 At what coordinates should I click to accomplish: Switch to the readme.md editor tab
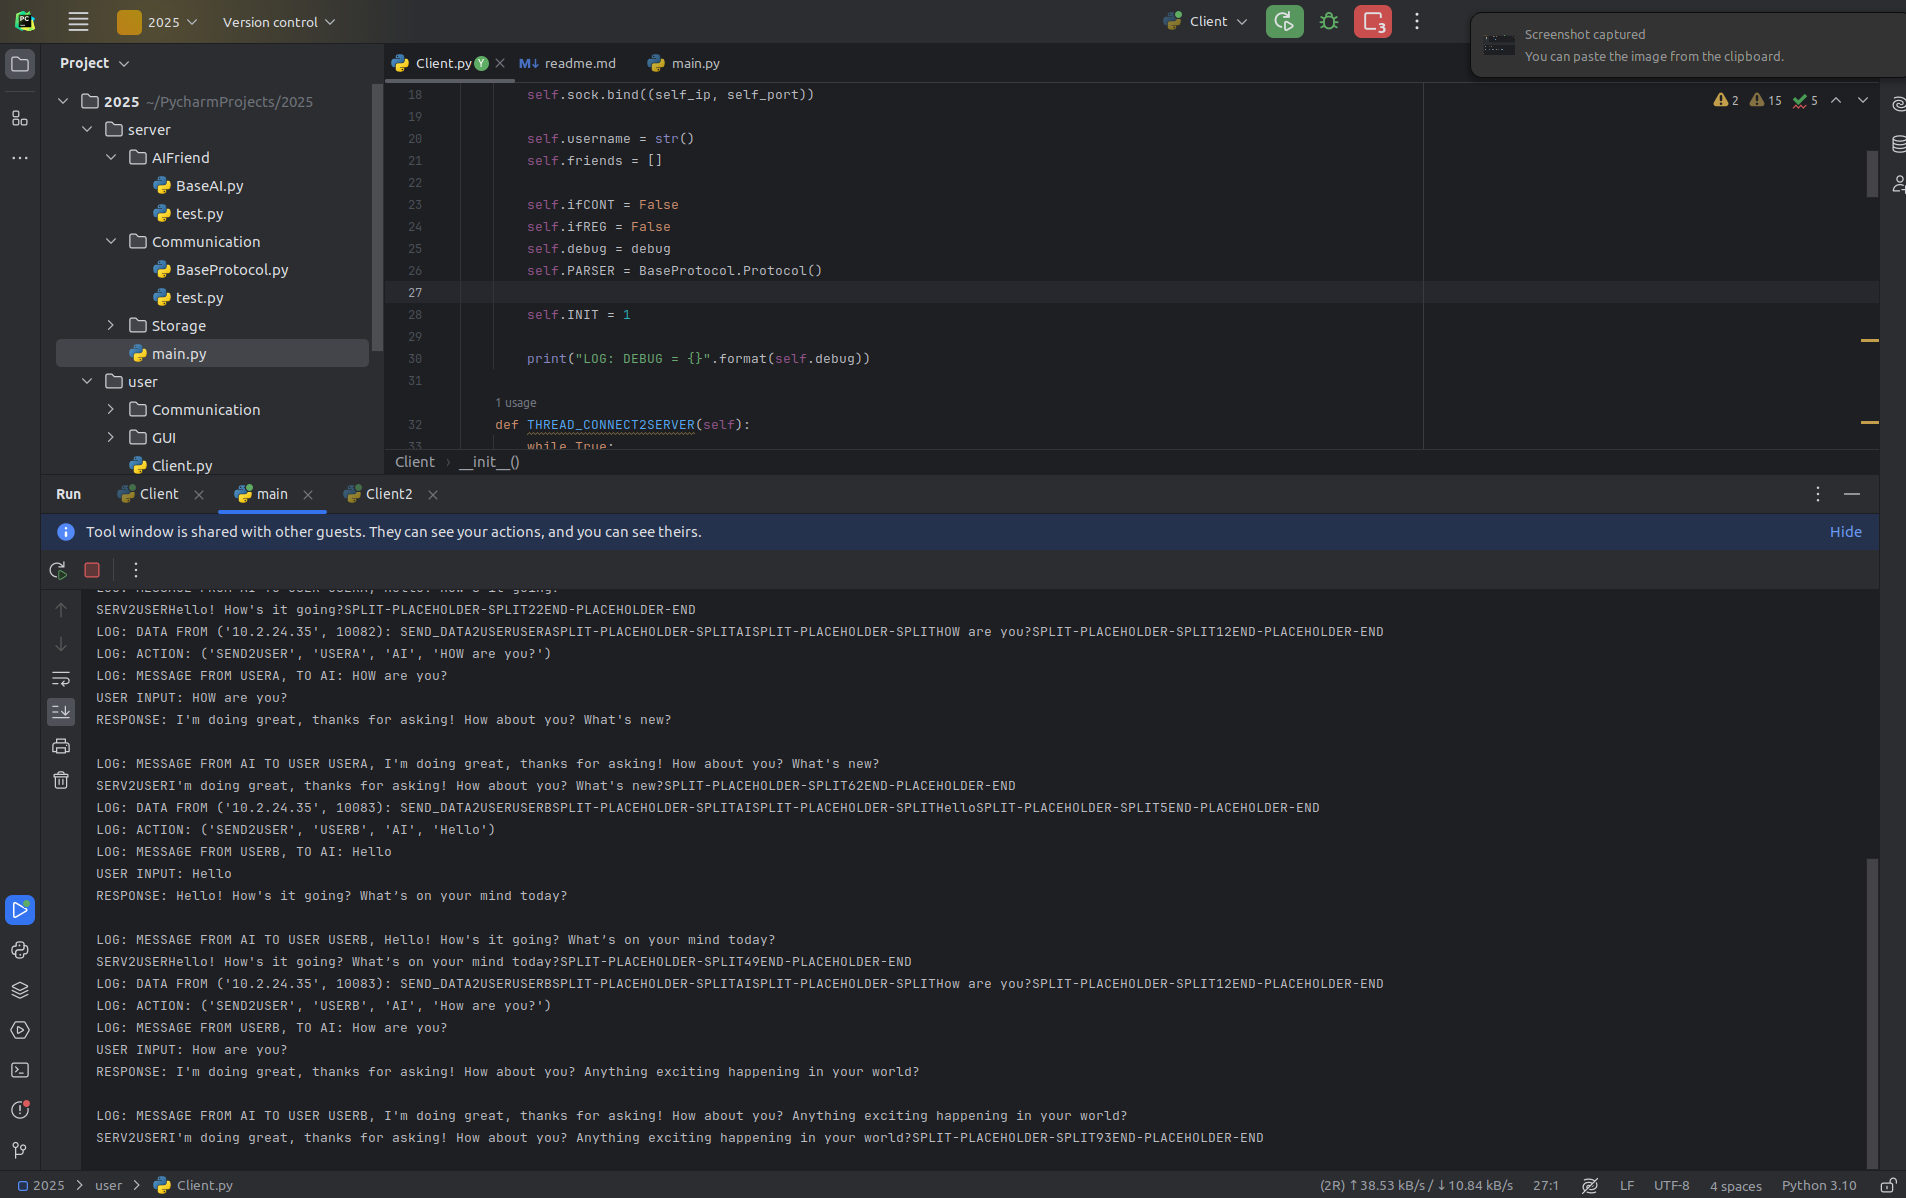(568, 63)
